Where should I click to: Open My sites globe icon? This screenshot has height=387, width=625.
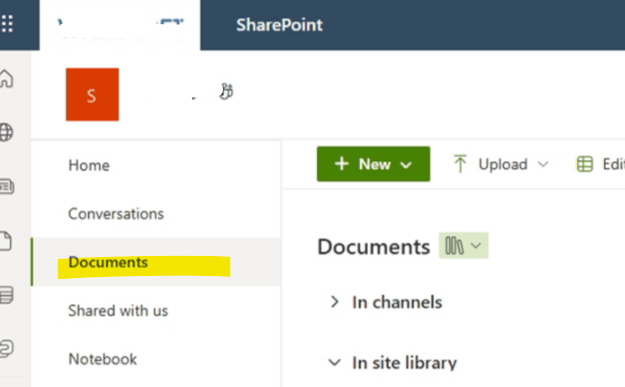[6, 132]
